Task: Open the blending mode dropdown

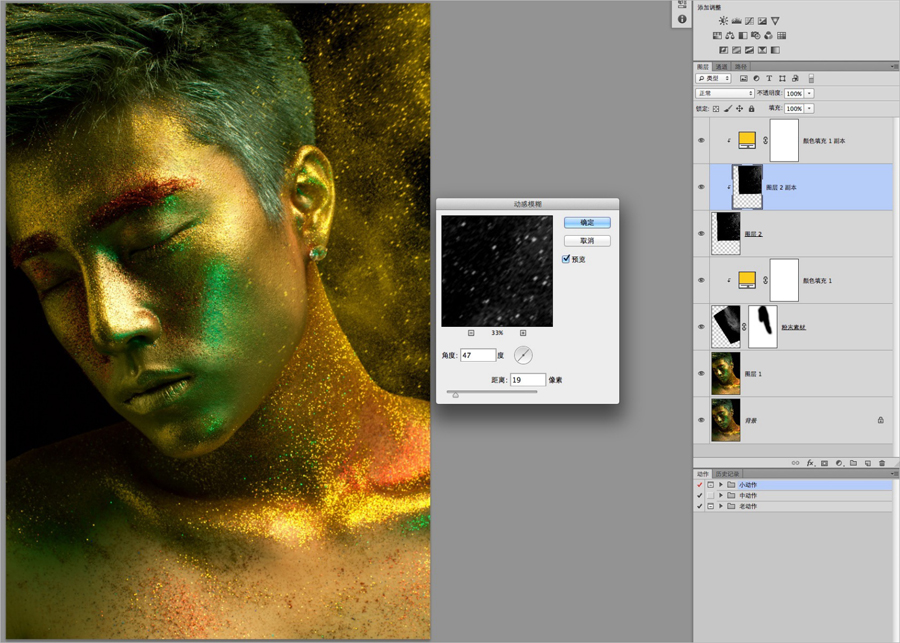Action: click(x=724, y=93)
